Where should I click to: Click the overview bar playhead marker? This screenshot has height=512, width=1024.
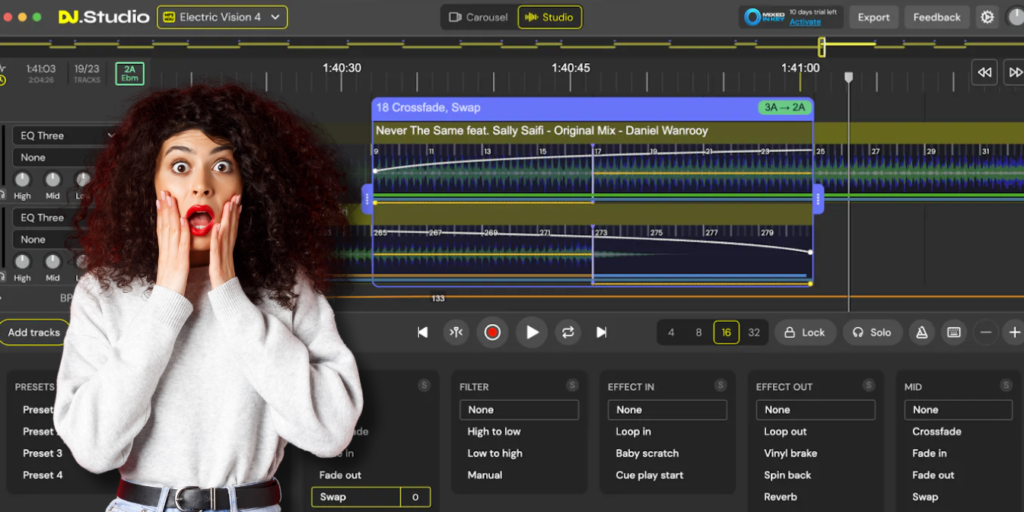[822, 46]
